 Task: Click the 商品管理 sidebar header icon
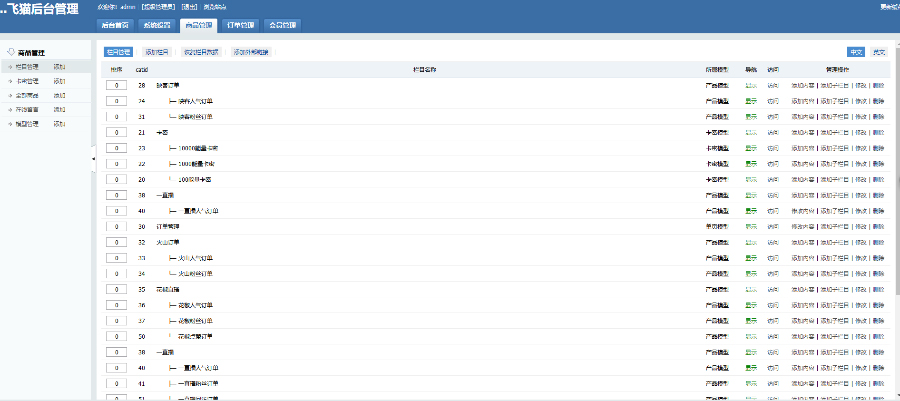(x=11, y=52)
